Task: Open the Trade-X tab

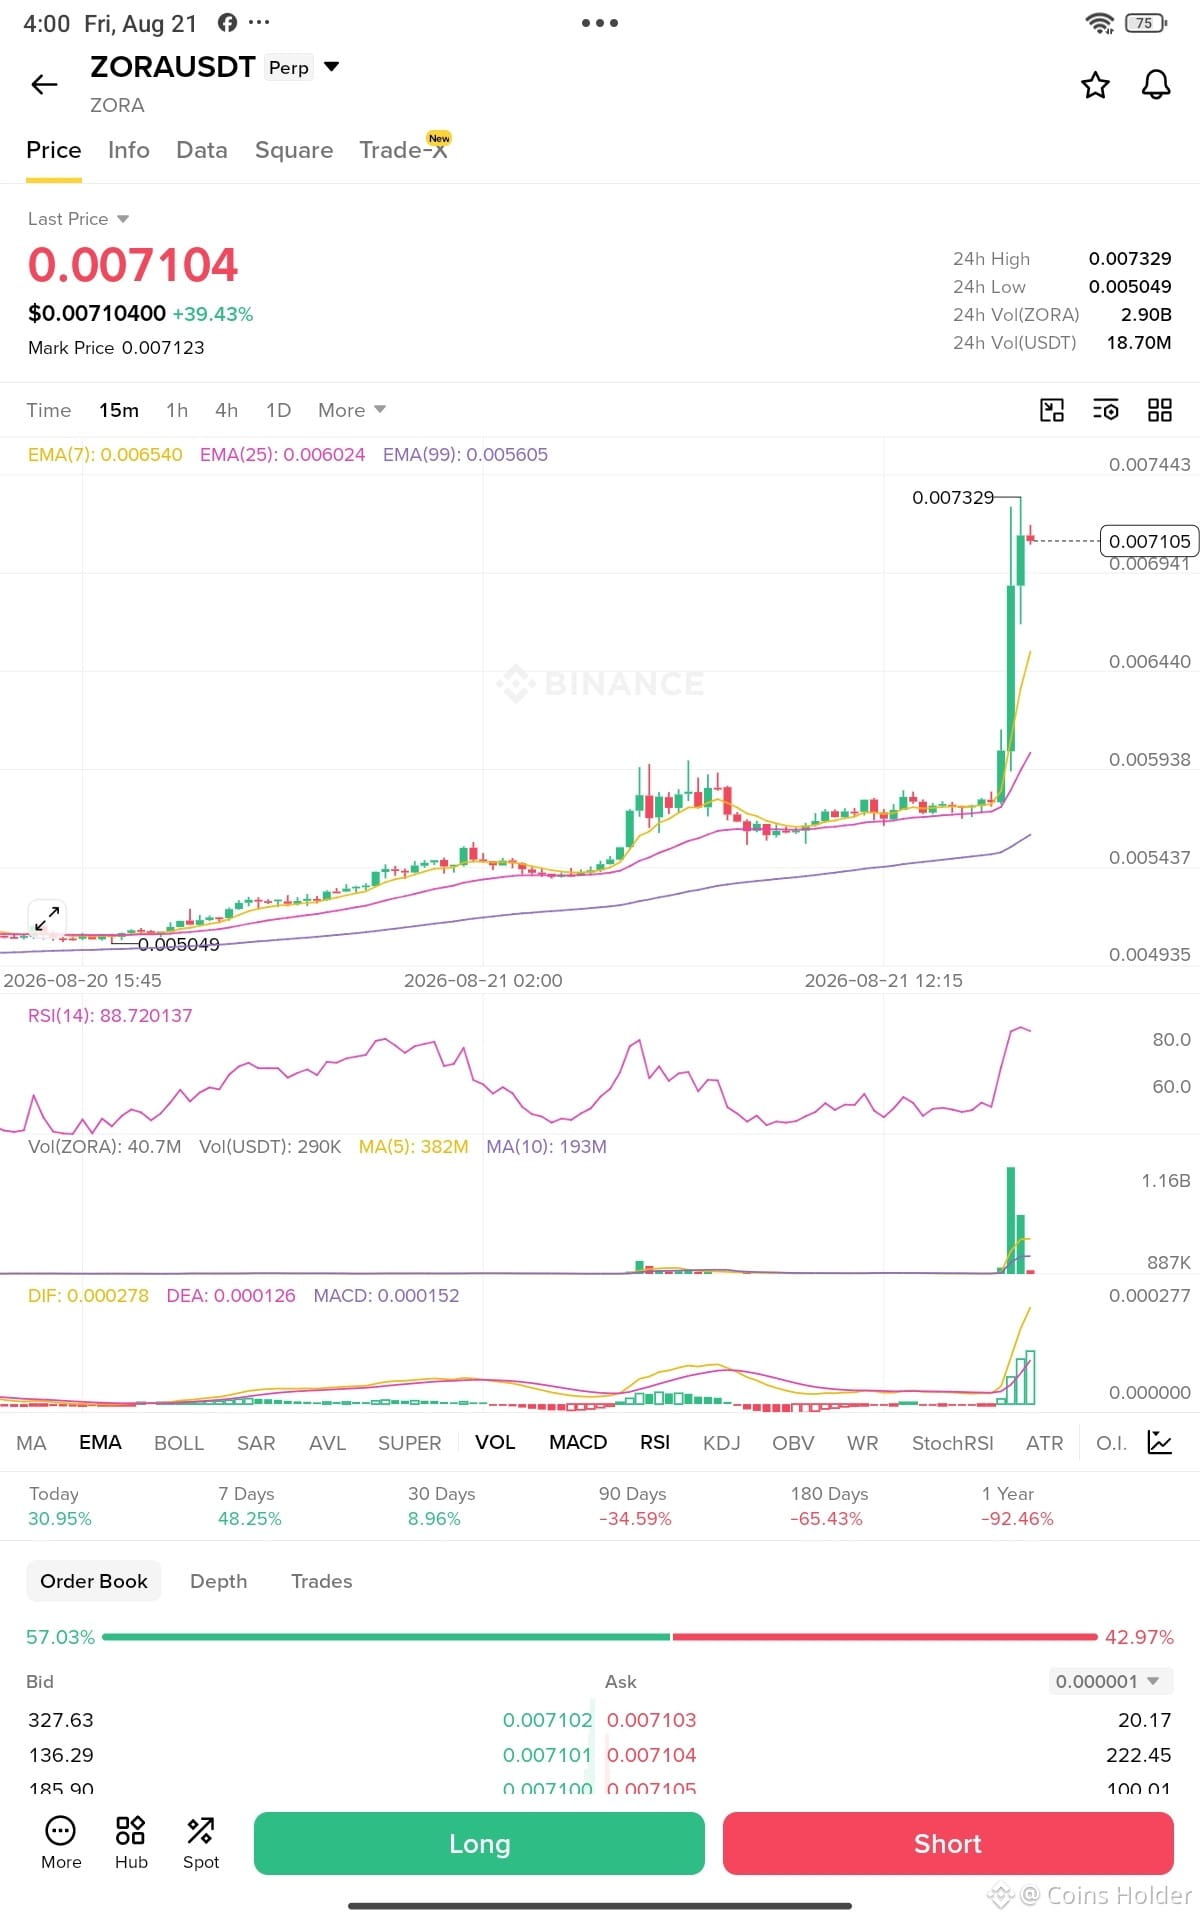Action: [404, 150]
